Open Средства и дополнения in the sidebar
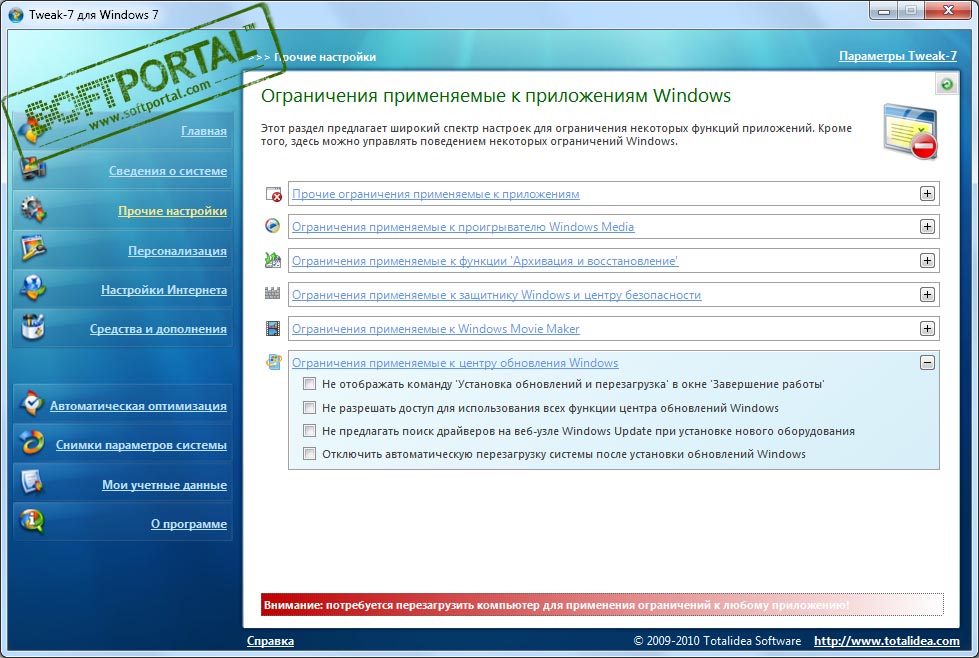 pos(158,328)
